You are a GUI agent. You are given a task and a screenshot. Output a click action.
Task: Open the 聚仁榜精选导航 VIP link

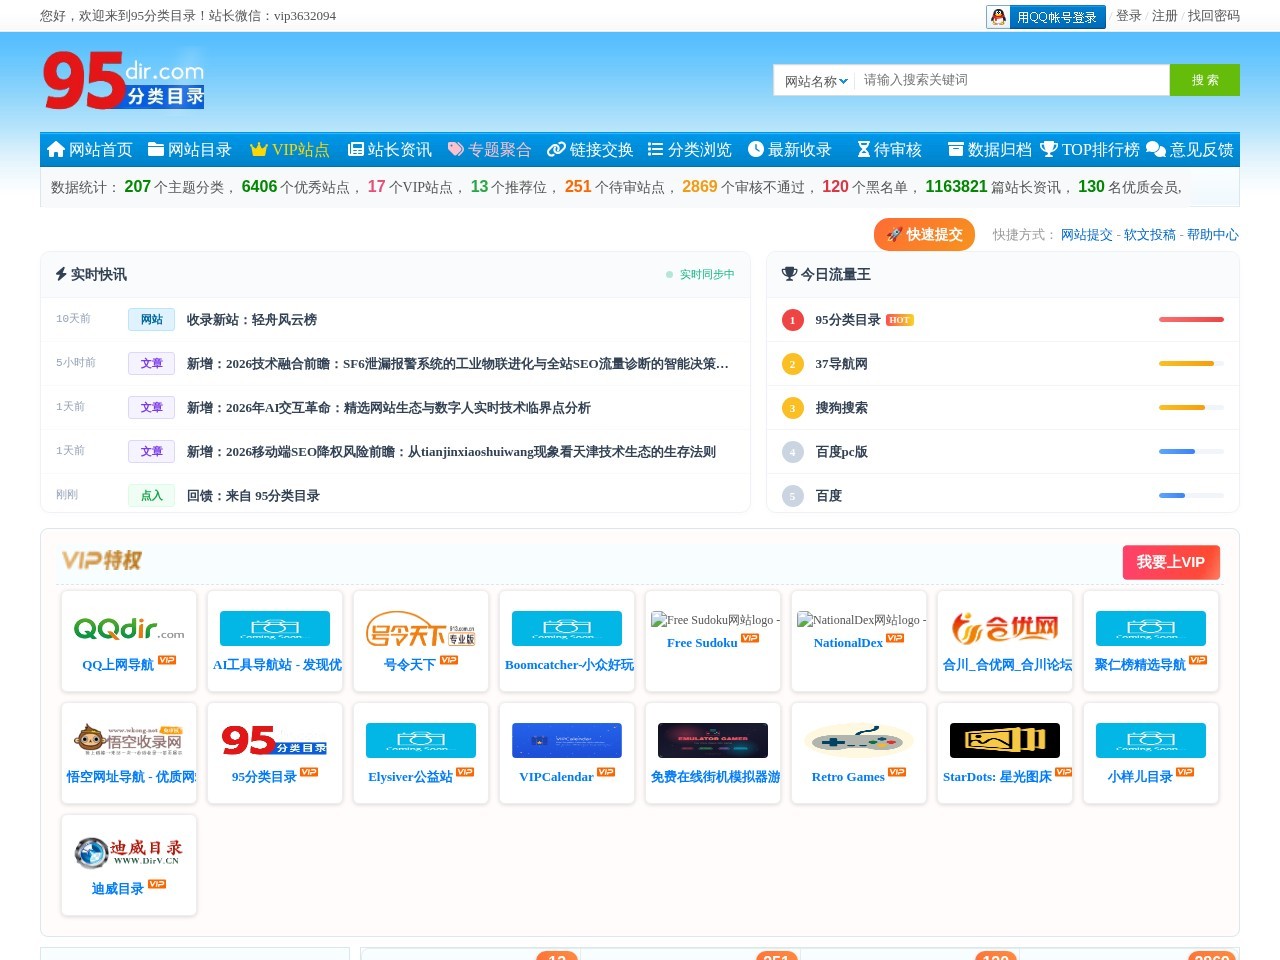(1140, 665)
